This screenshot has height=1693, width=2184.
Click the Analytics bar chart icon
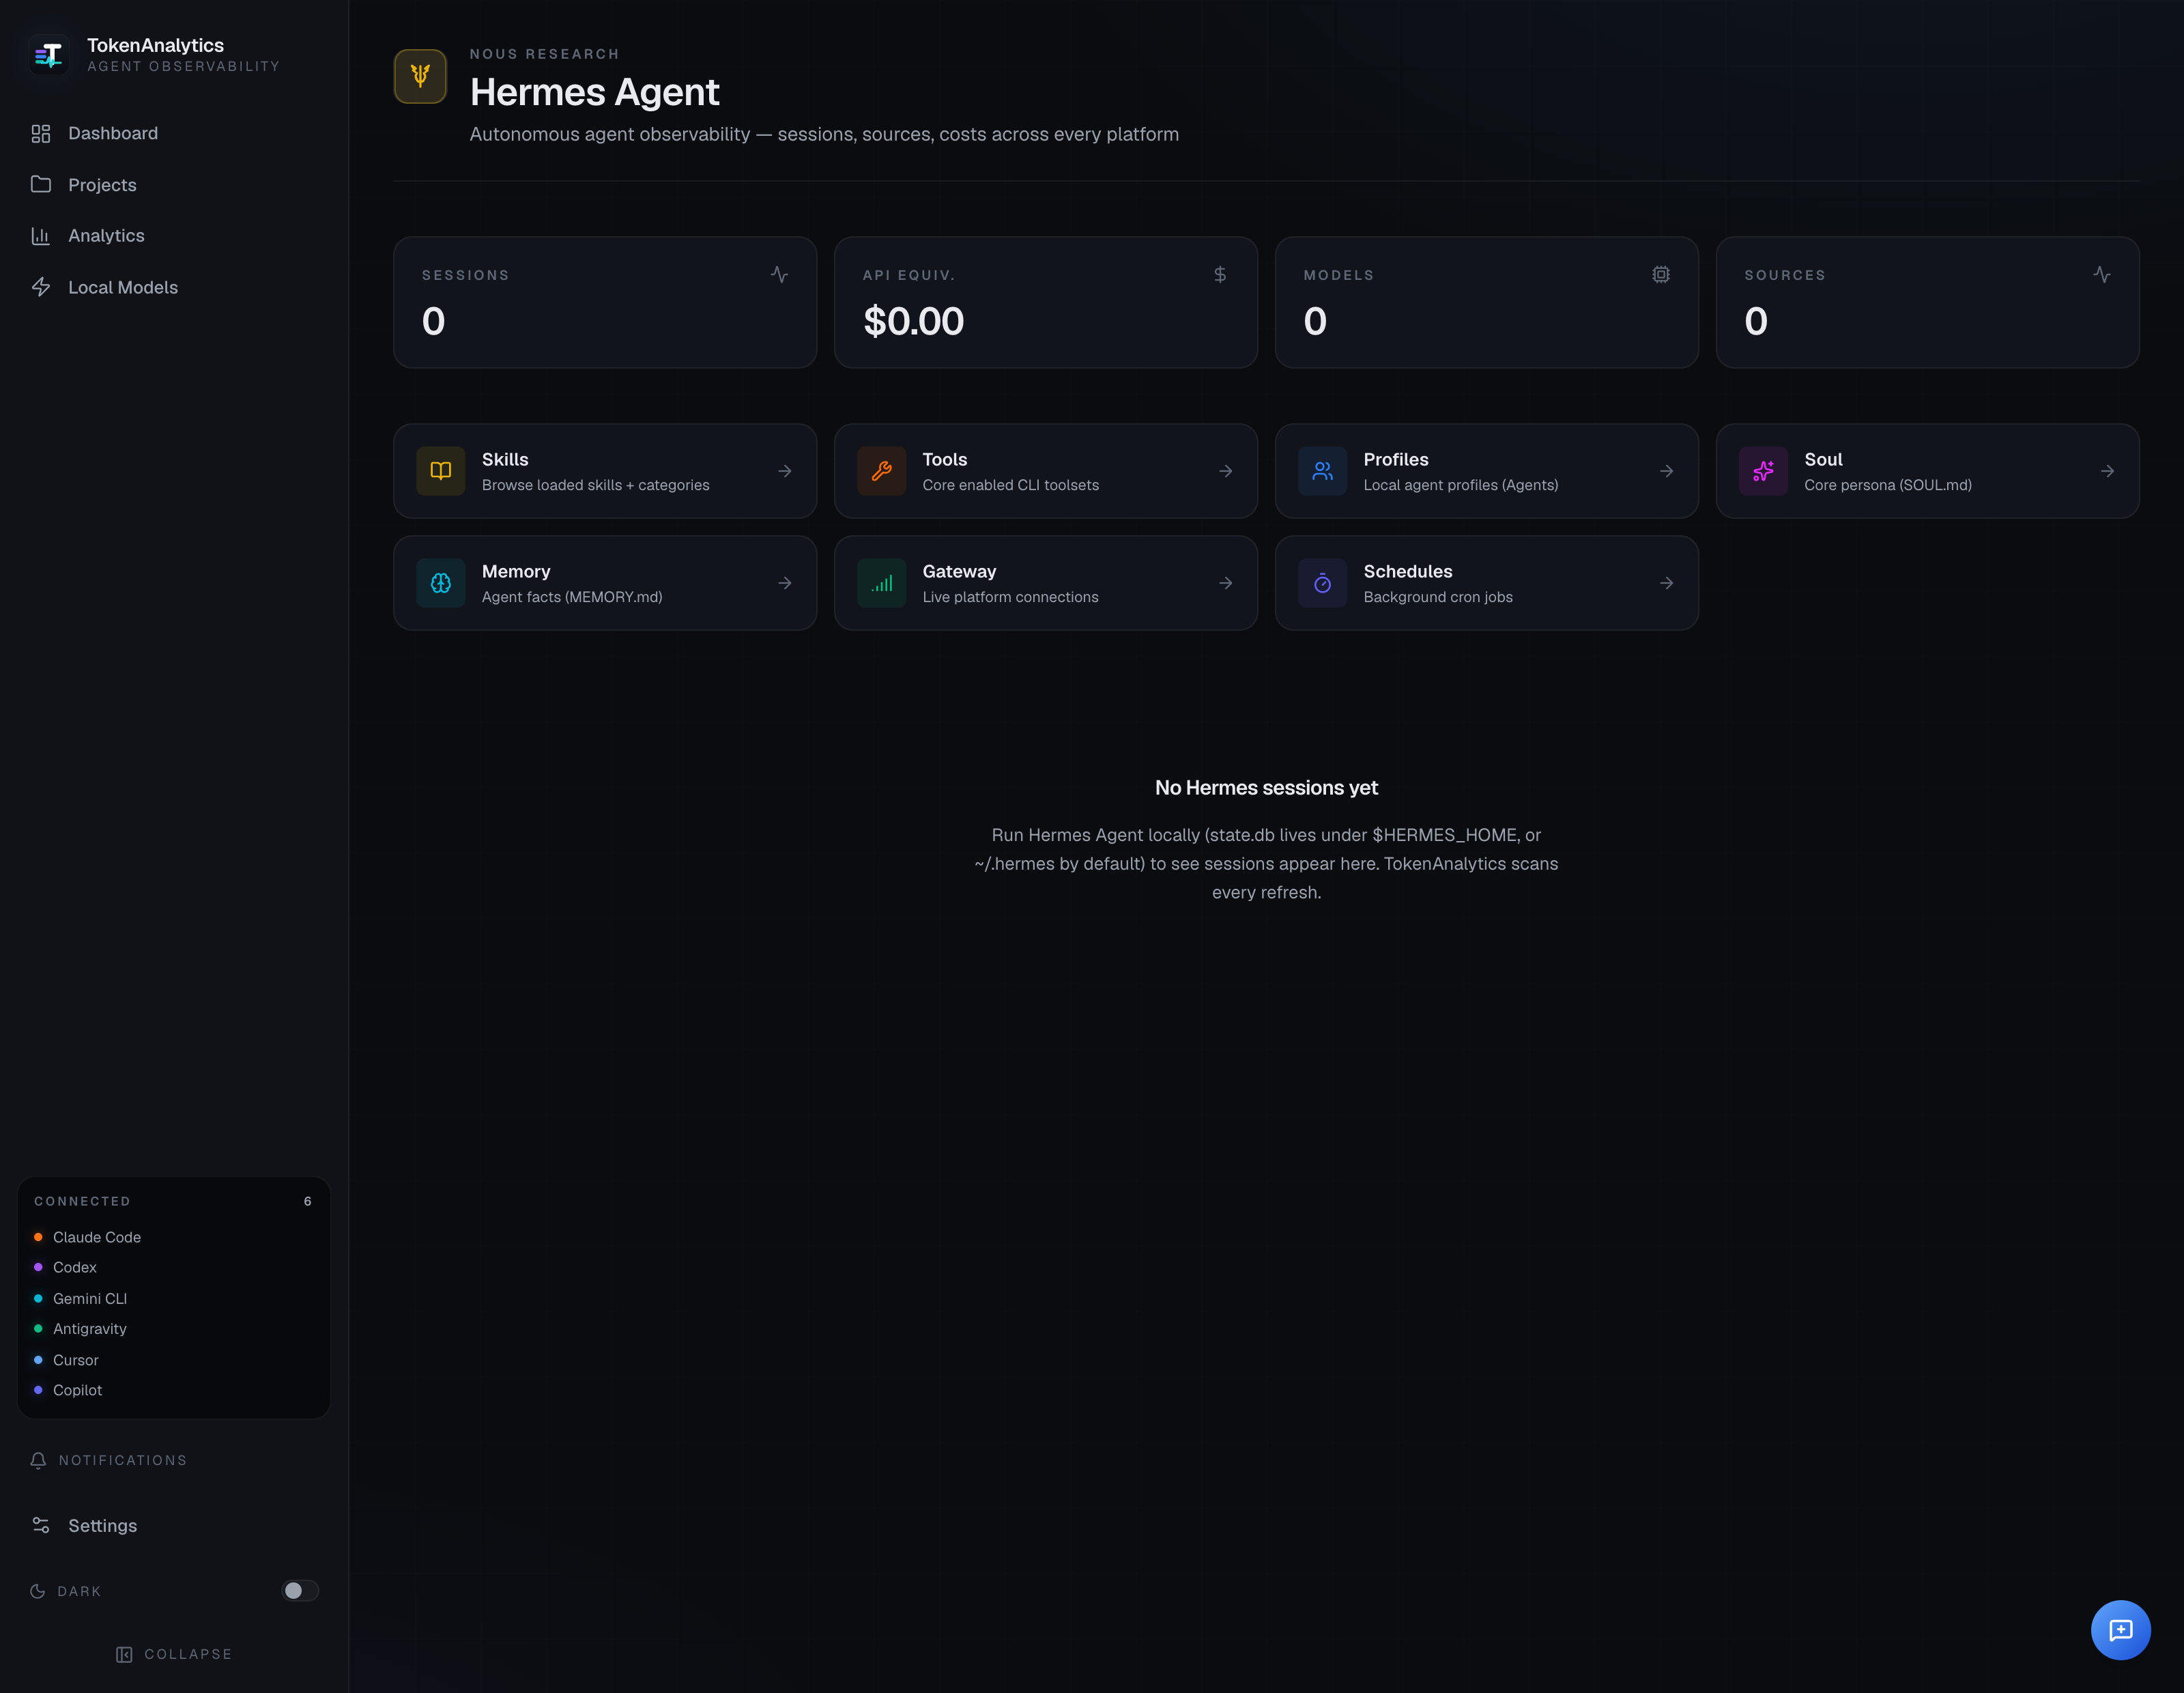tap(41, 236)
